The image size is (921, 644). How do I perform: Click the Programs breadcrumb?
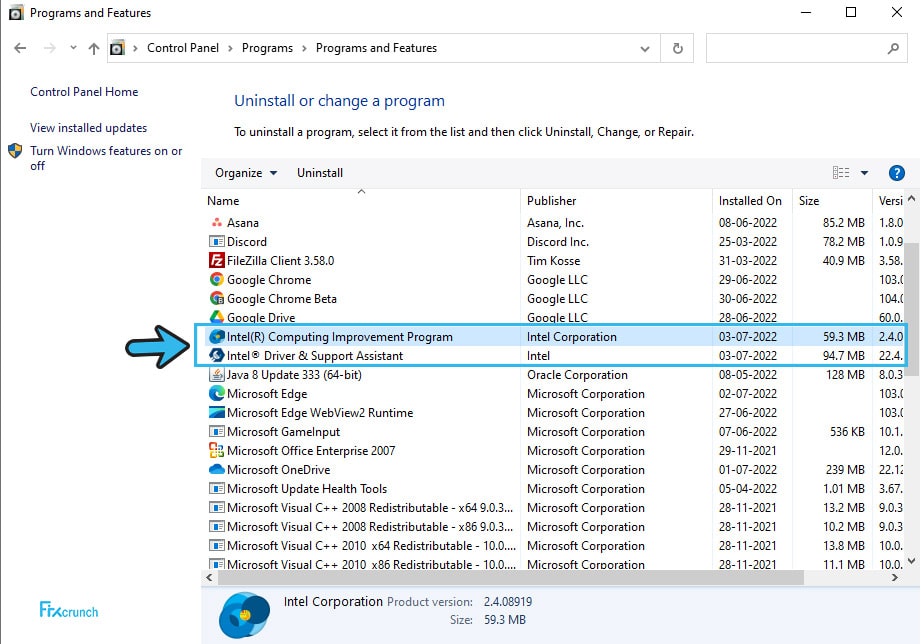(x=267, y=48)
